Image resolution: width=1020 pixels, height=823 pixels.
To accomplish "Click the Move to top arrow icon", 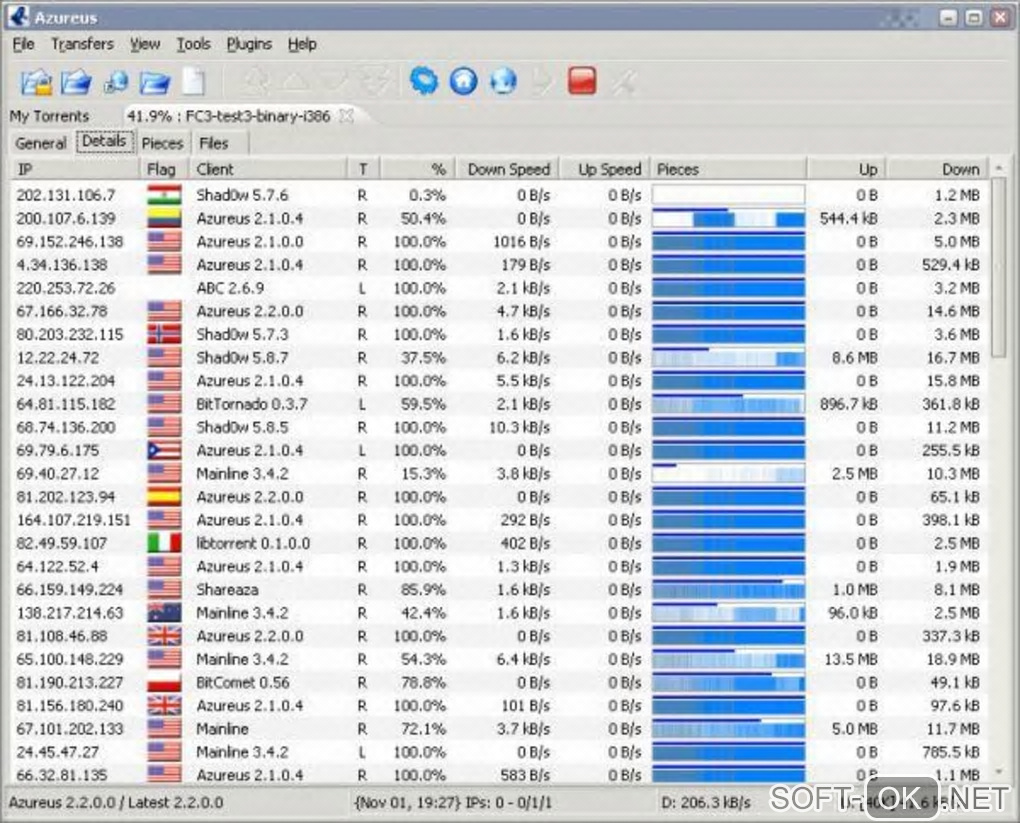I will pyautogui.click(x=256, y=82).
